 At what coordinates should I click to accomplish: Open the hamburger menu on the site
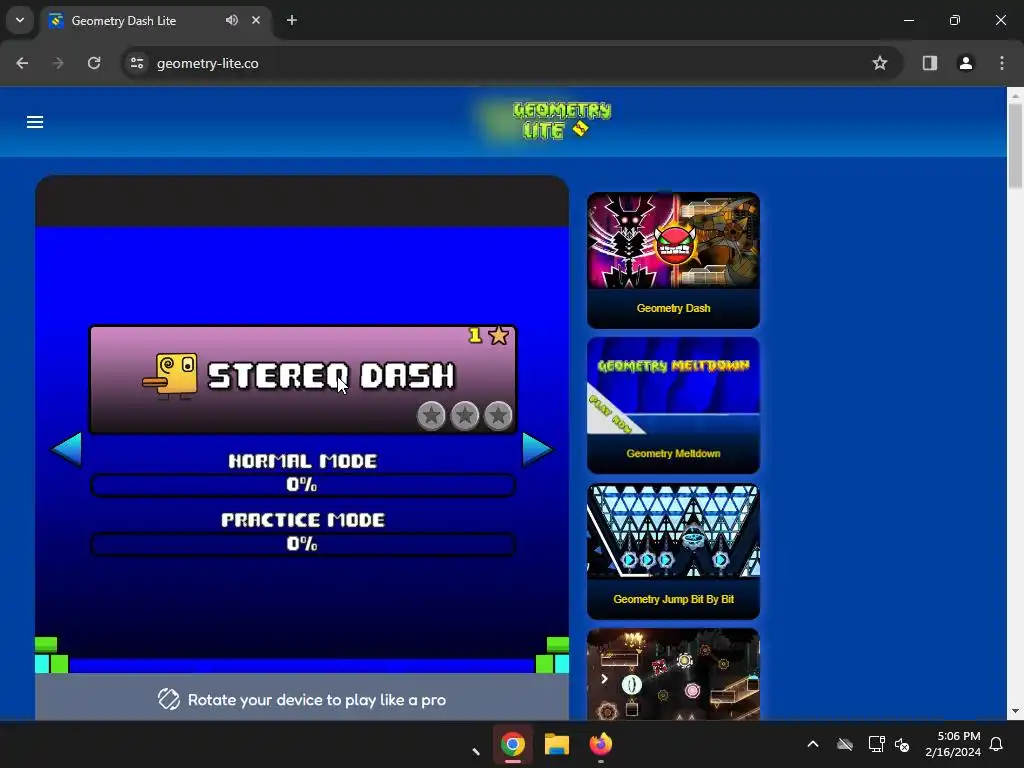pos(35,122)
